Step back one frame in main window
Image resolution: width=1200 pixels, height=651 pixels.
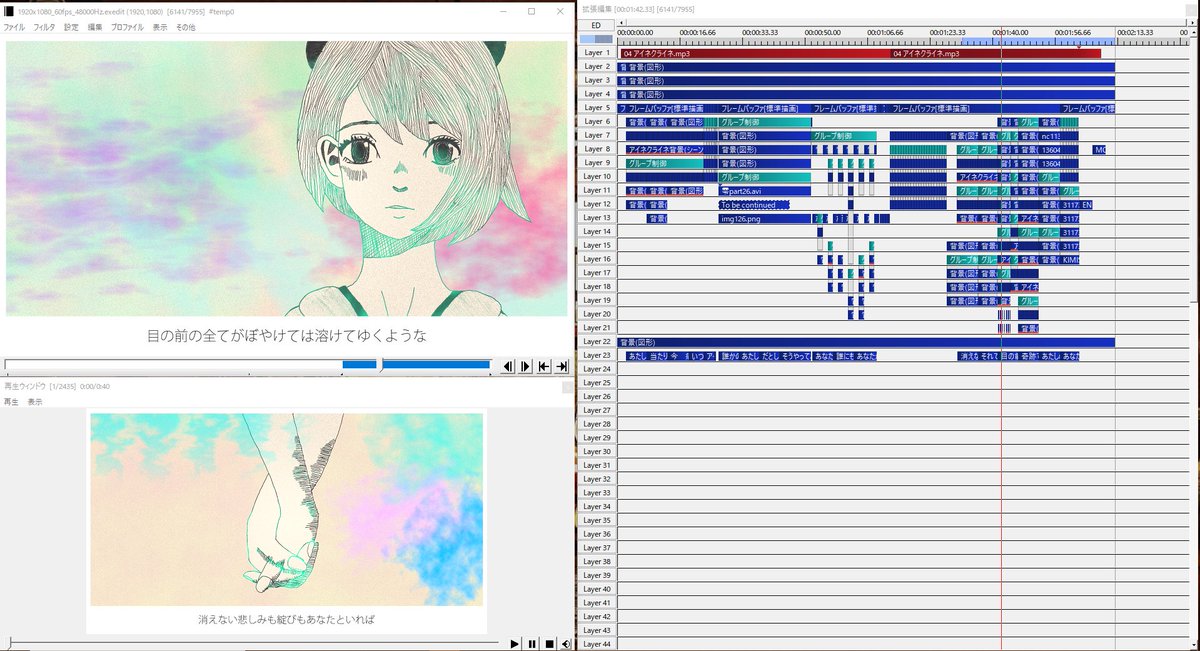(508, 366)
